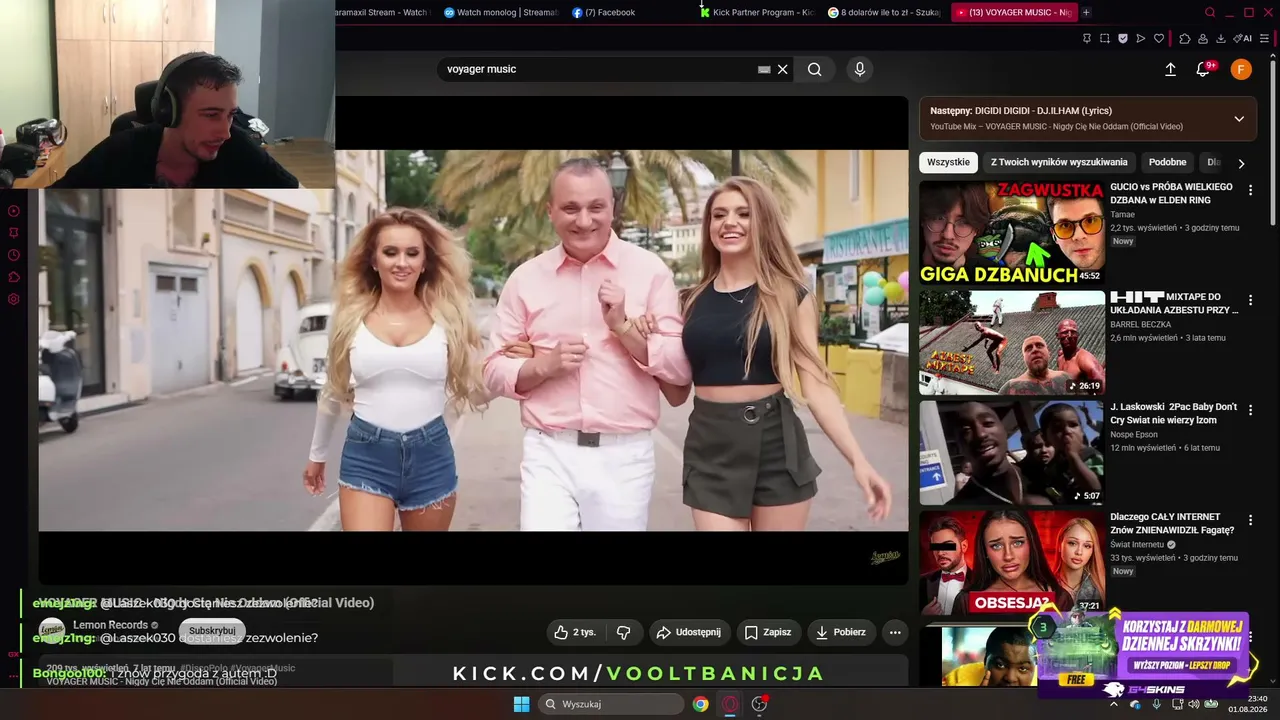The width and height of the screenshot is (1280, 720).
Task: Open the browser AI assistant button
Action: pyautogui.click(x=1243, y=38)
